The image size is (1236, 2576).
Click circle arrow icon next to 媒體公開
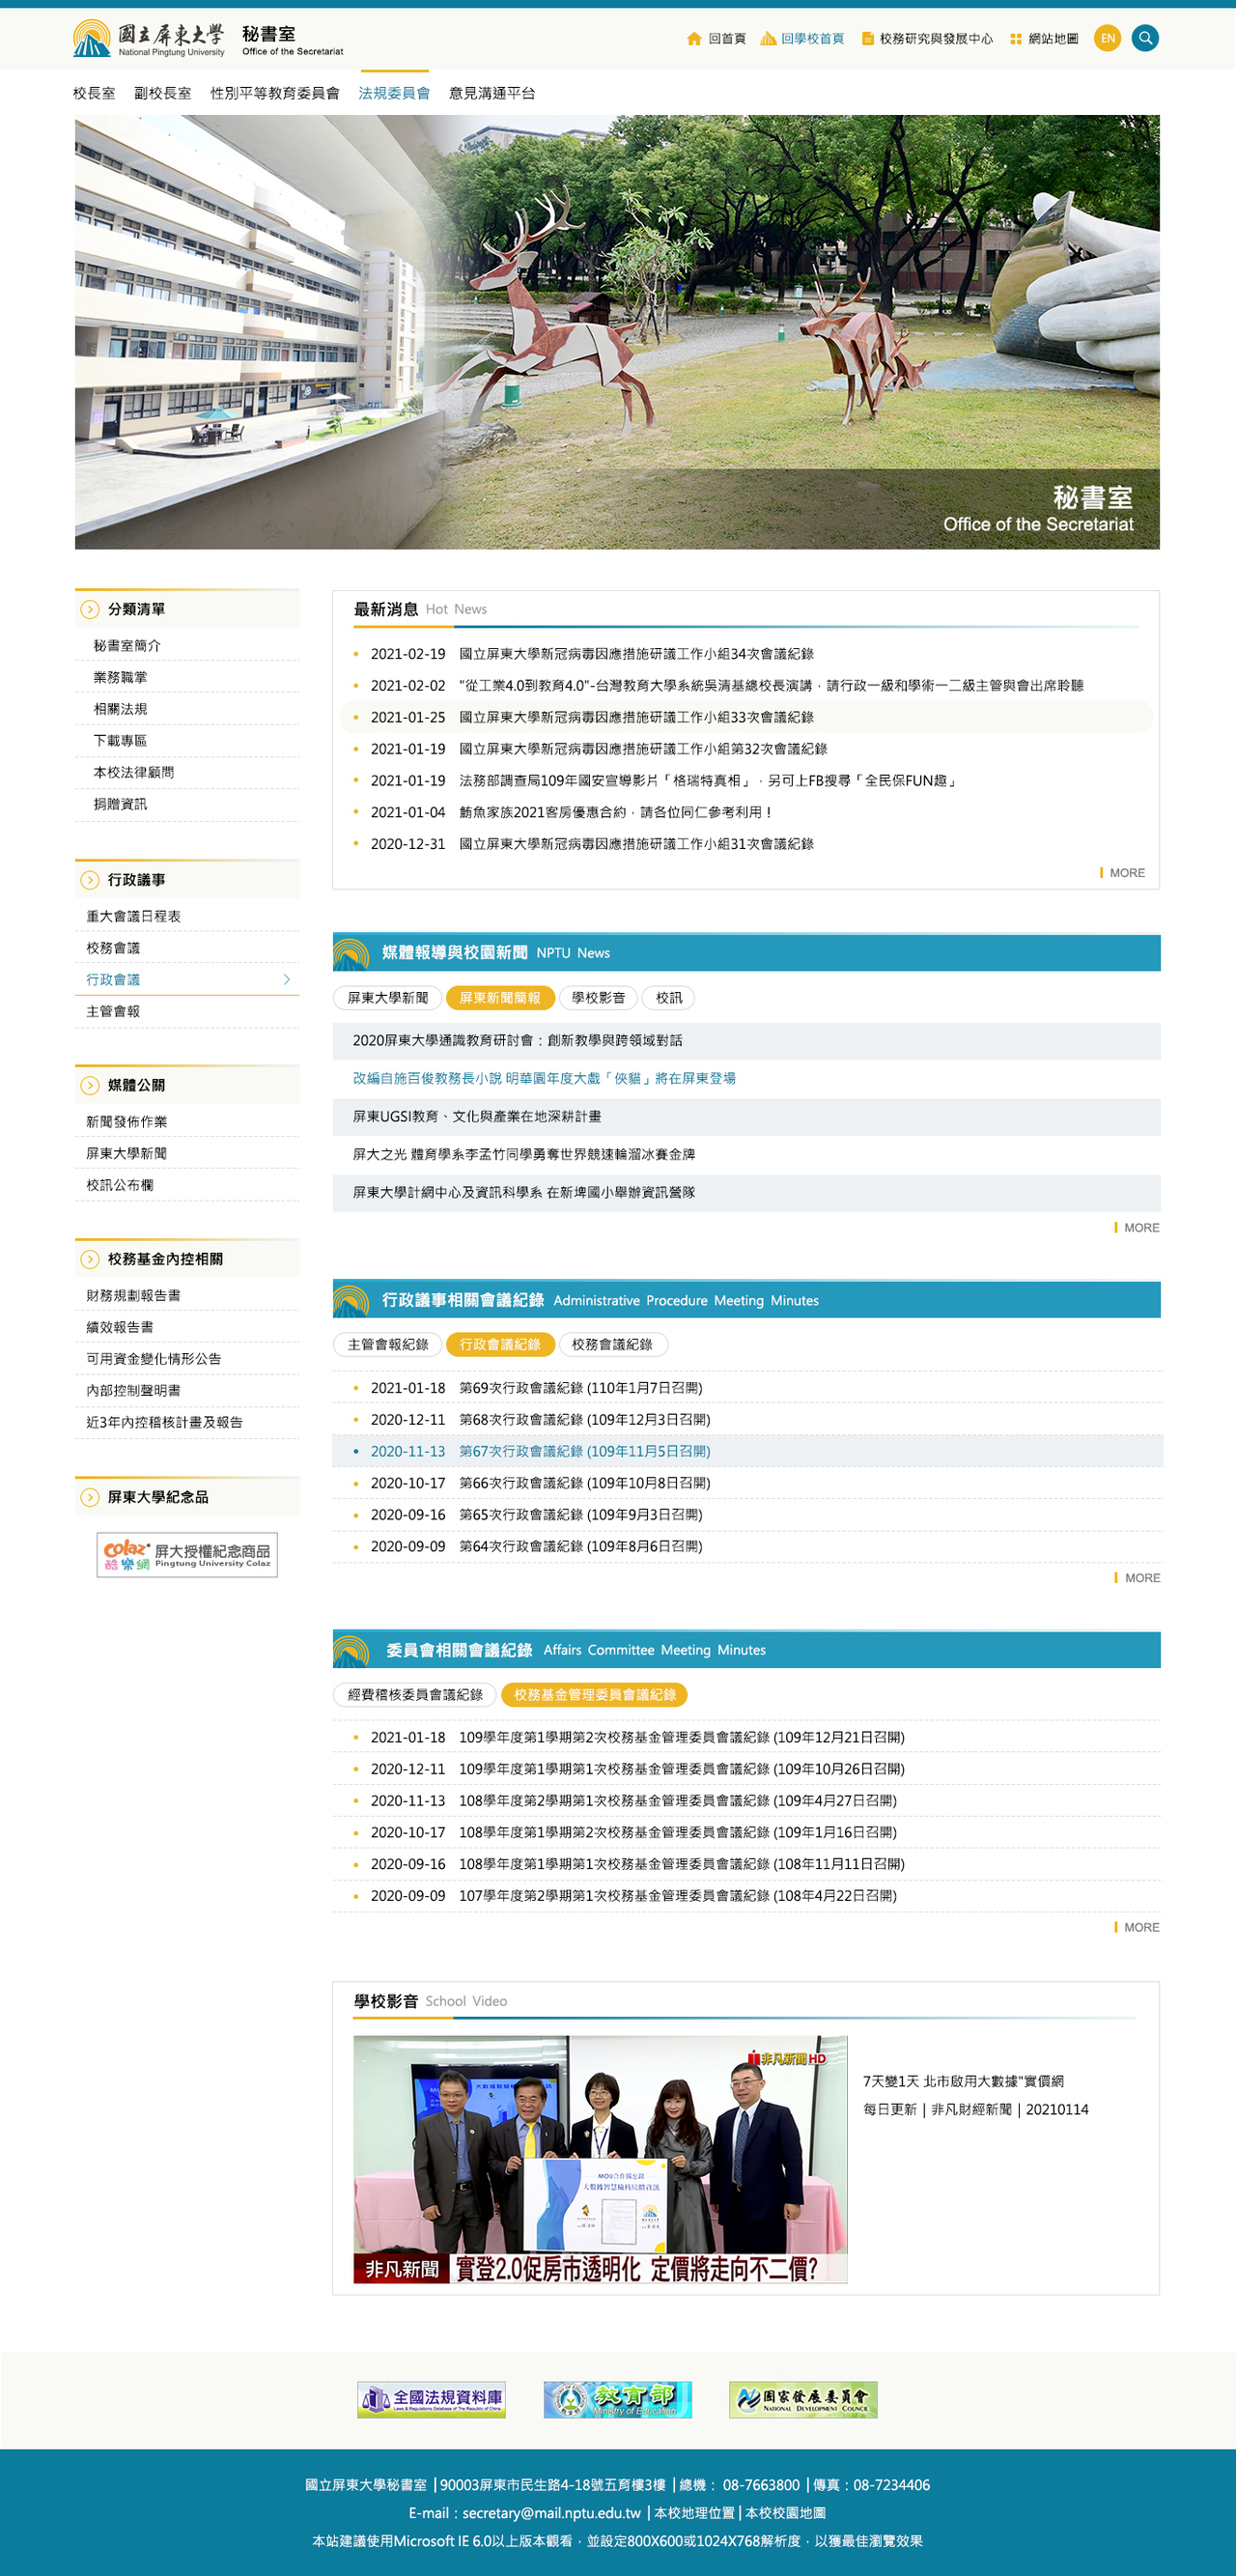90,1085
